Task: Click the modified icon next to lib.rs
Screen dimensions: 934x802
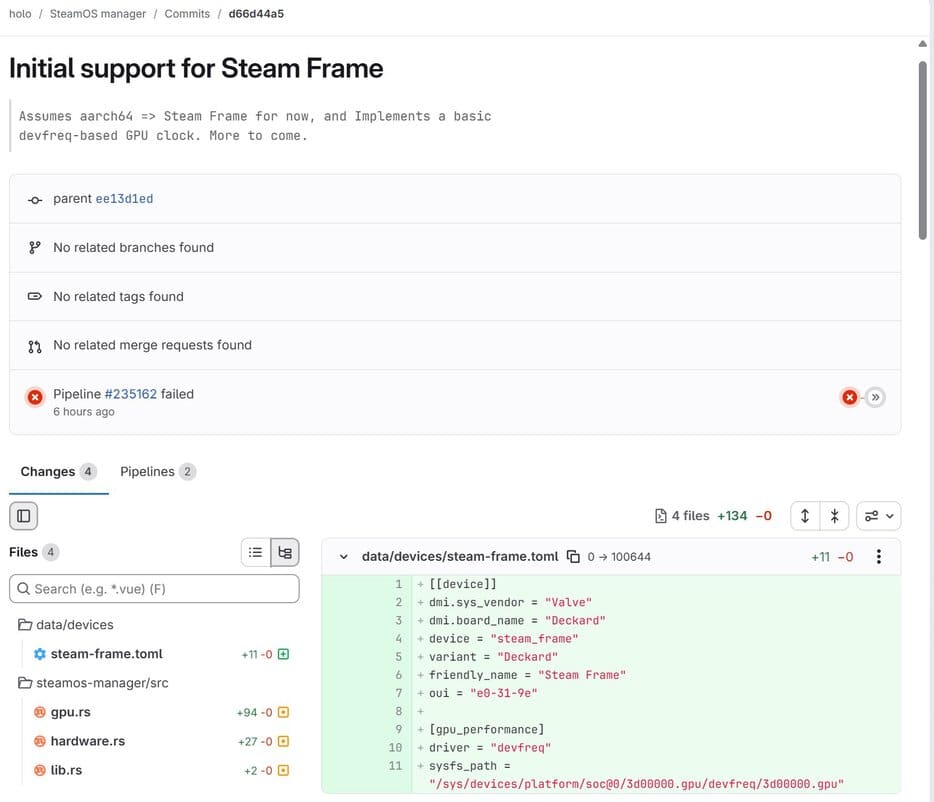Action: [284, 770]
